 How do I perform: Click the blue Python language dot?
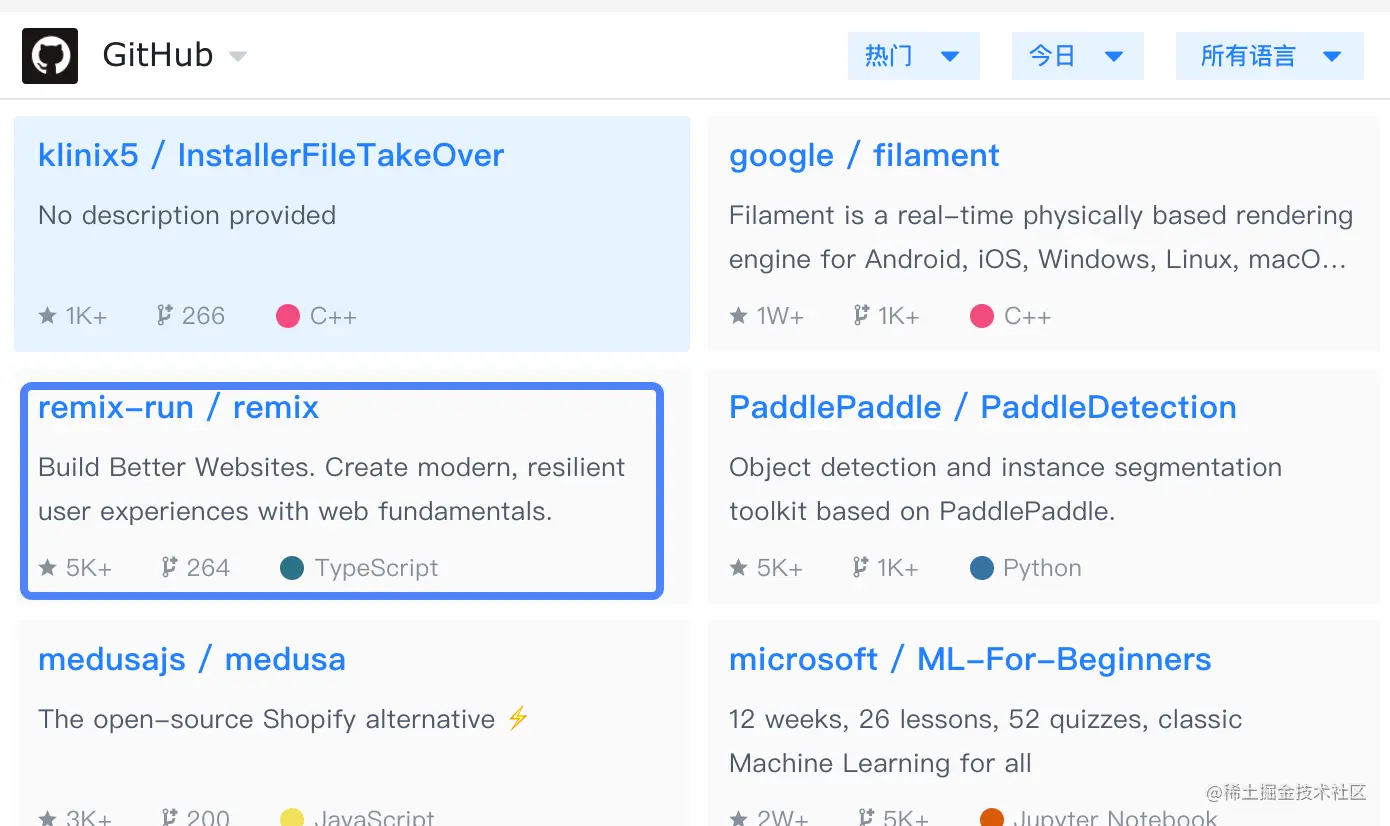[982, 568]
